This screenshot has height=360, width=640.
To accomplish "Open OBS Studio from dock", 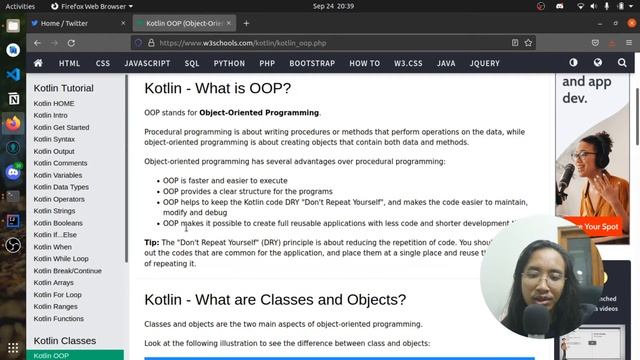I will [13, 245].
